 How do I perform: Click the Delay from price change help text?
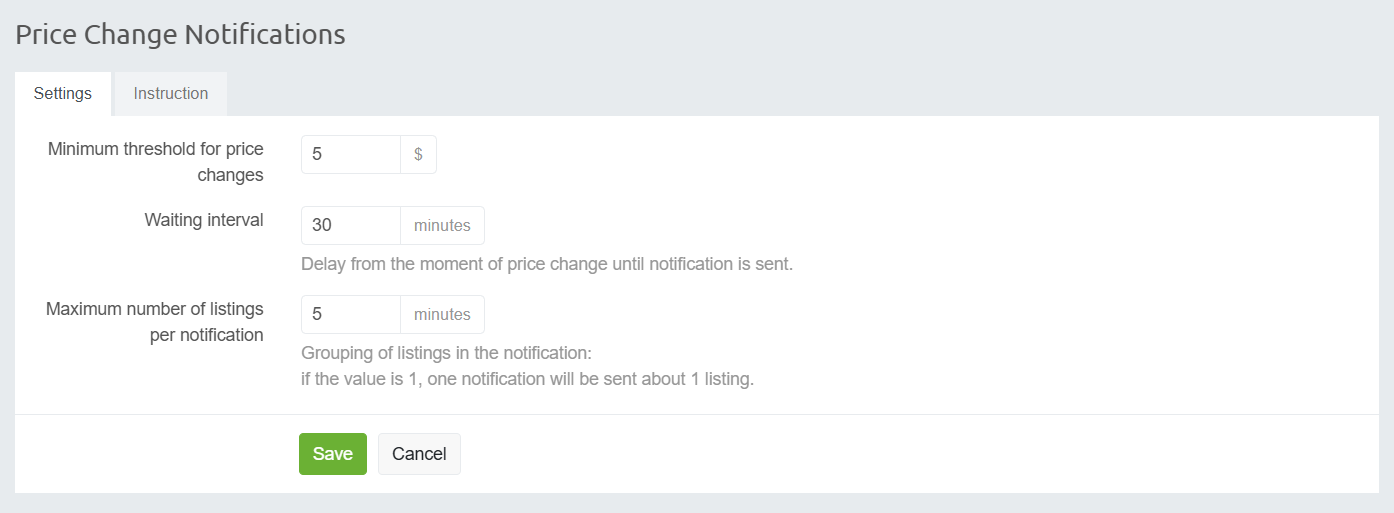click(546, 265)
